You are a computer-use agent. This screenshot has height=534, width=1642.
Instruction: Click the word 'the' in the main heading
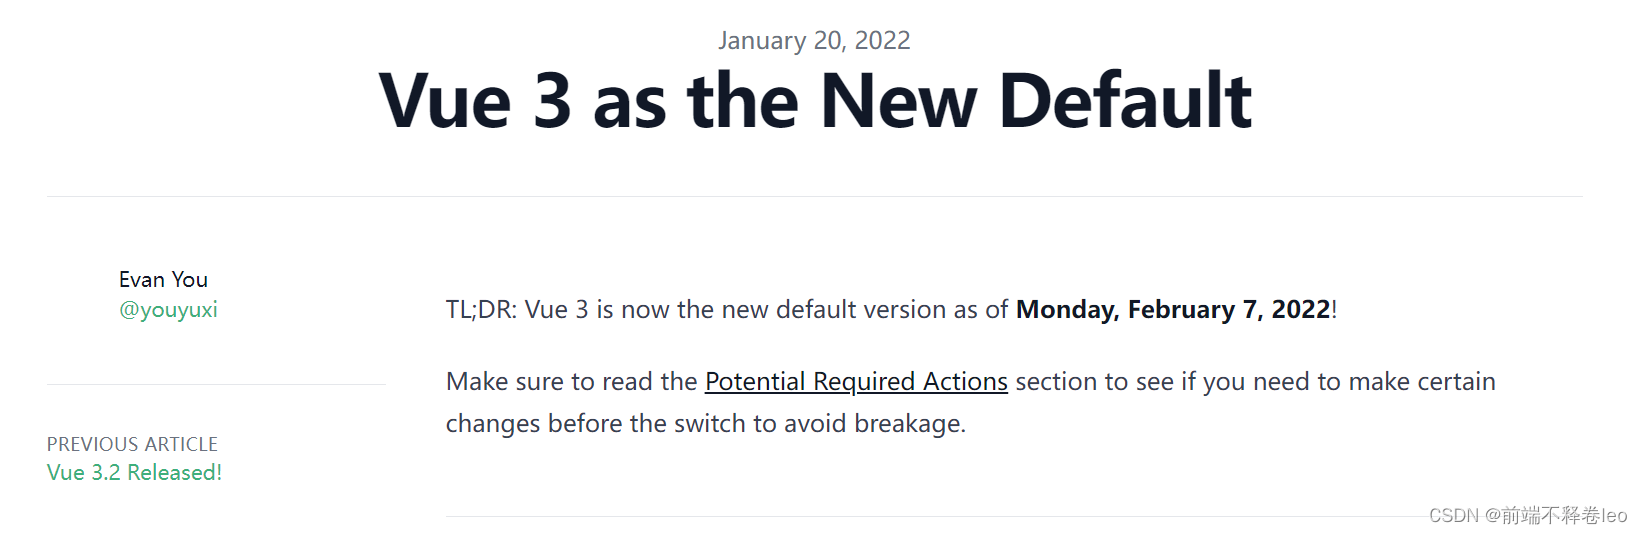pos(744,101)
